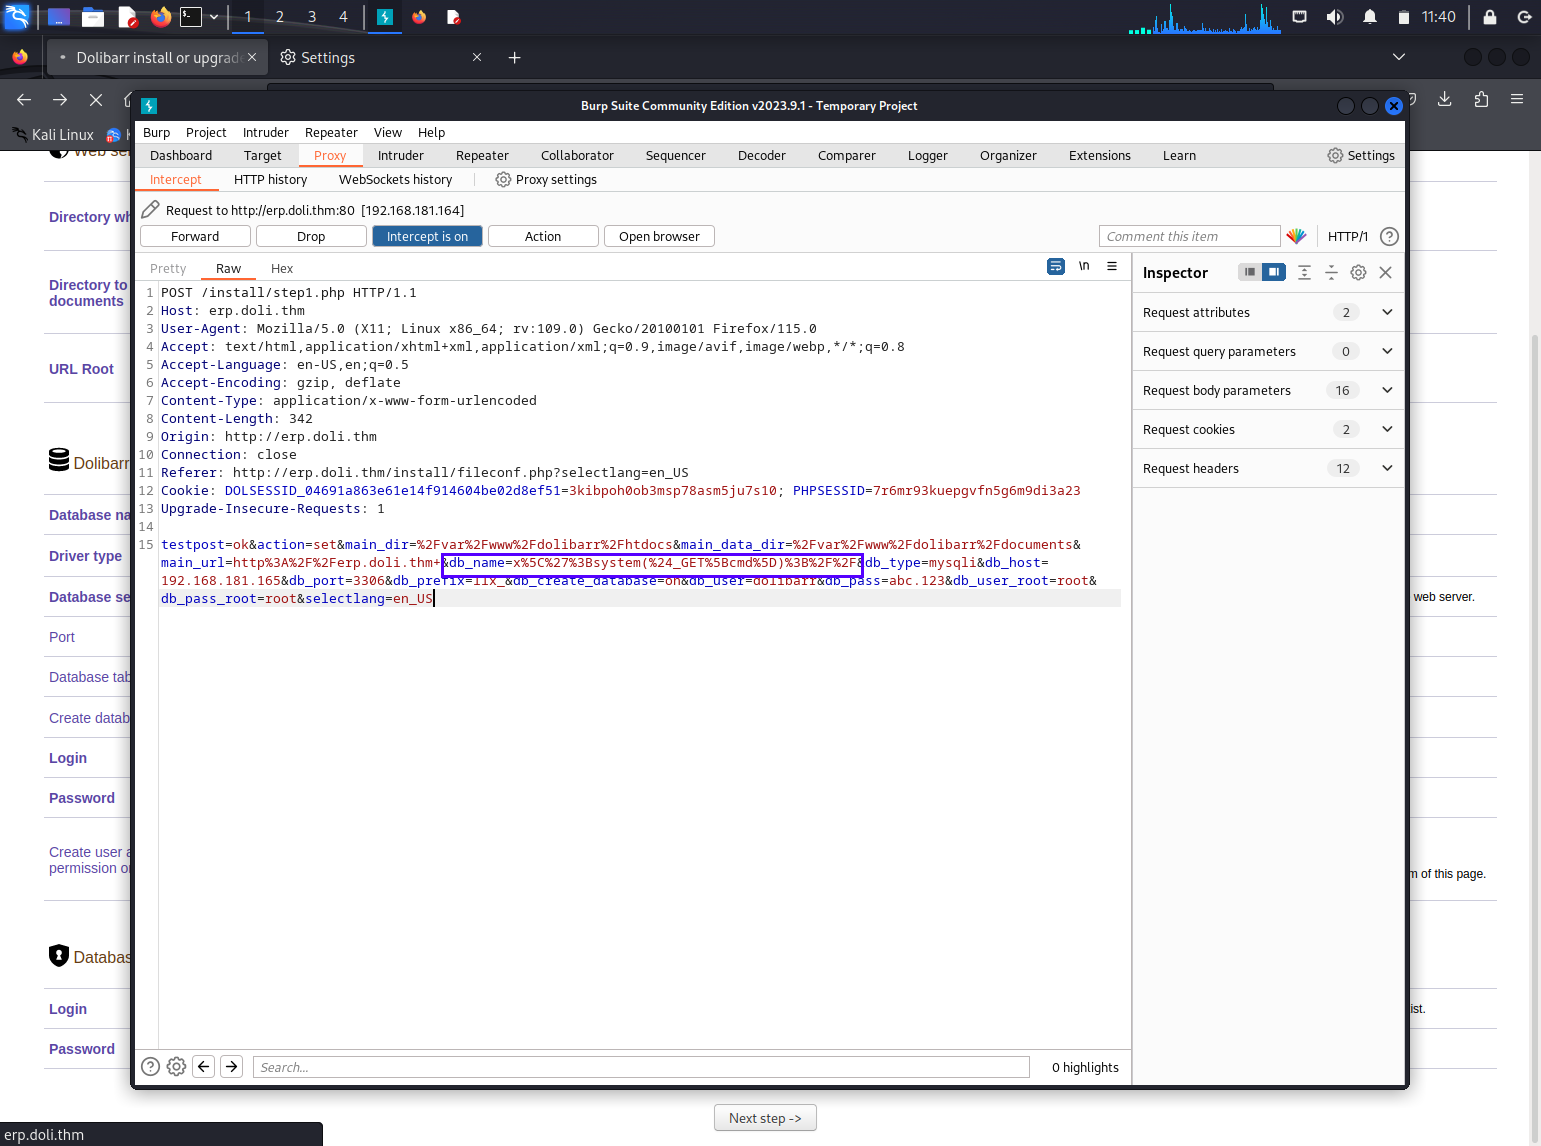
Task: Open the message editor hamburger menu
Action: 1112,266
